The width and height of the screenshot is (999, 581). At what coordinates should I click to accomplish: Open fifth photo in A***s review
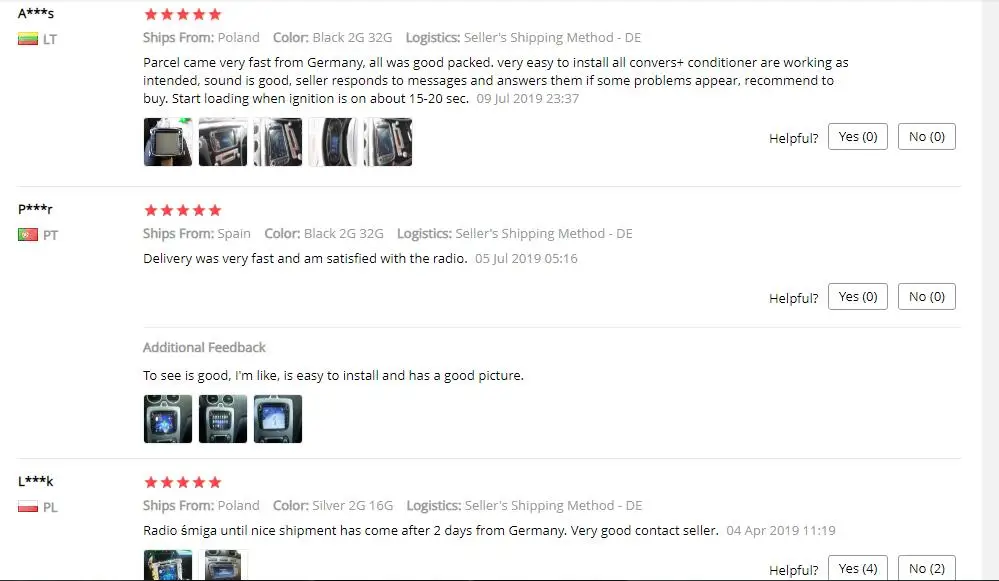387,142
